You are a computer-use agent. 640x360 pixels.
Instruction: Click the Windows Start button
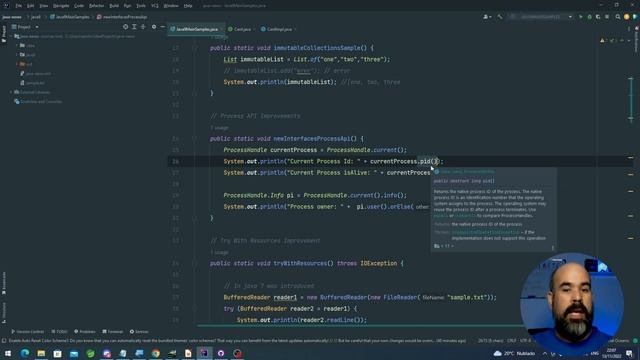point(8,353)
